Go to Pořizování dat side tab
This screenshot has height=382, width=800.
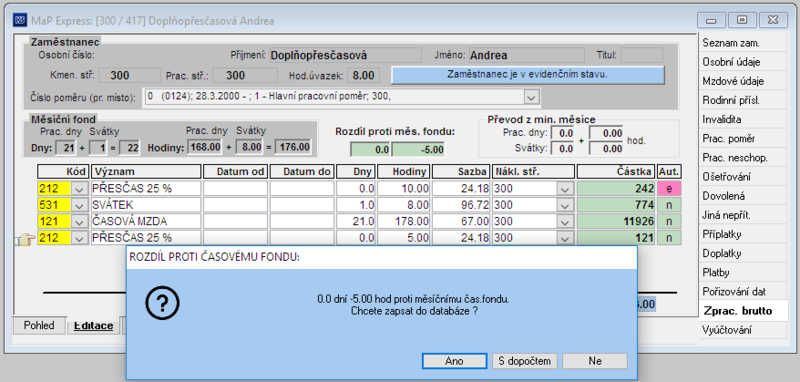point(742,292)
